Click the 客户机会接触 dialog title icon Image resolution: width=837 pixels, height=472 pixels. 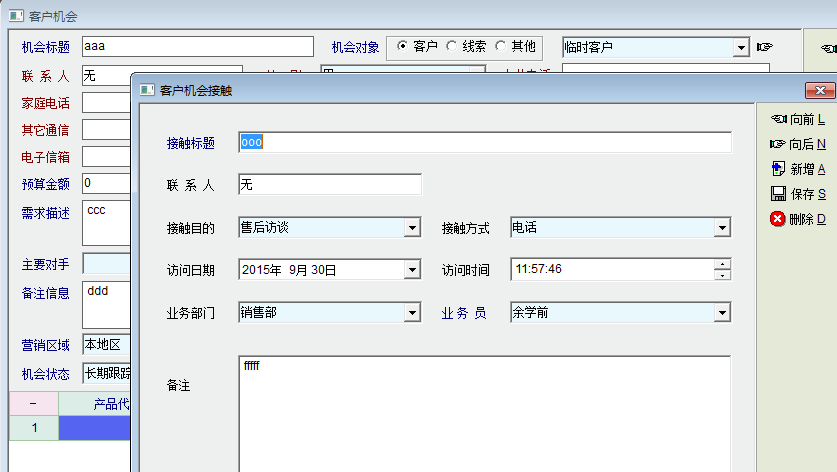click(147, 91)
